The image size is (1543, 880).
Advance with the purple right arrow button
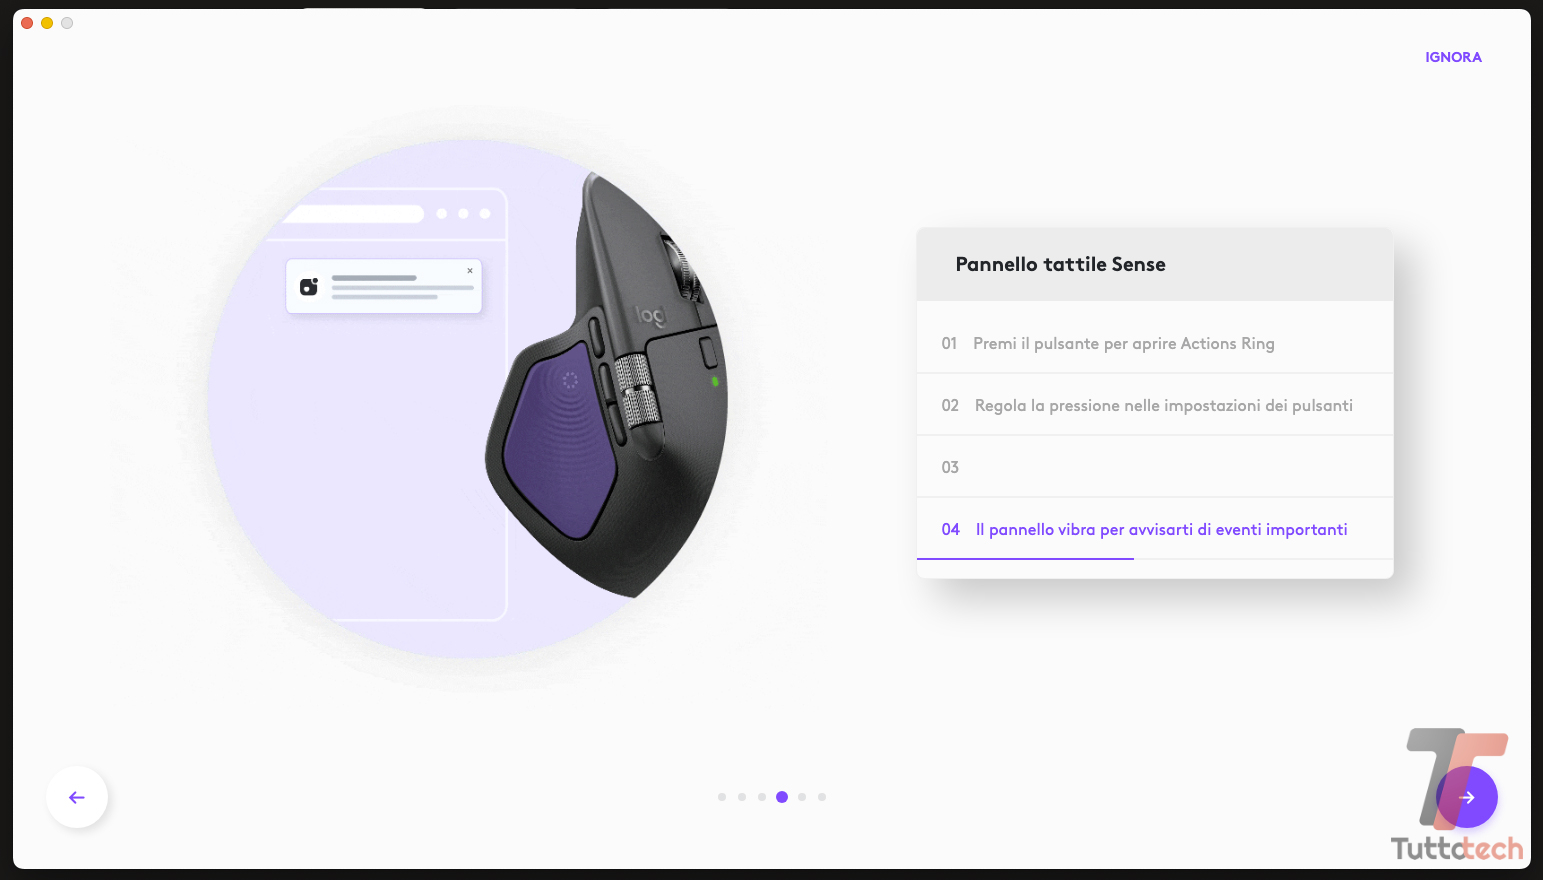1467,797
